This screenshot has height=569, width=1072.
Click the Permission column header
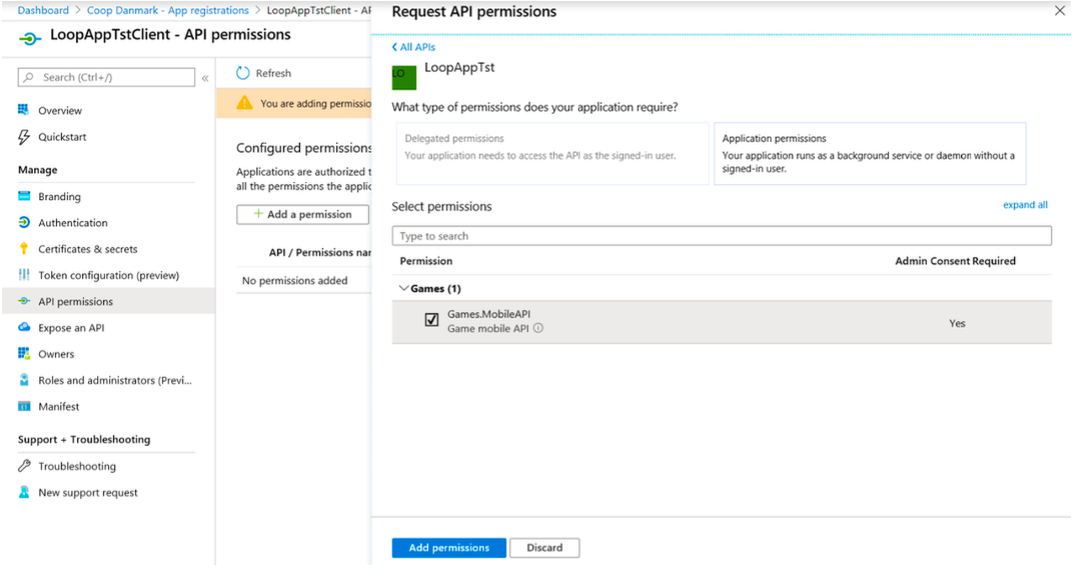[x=426, y=261]
